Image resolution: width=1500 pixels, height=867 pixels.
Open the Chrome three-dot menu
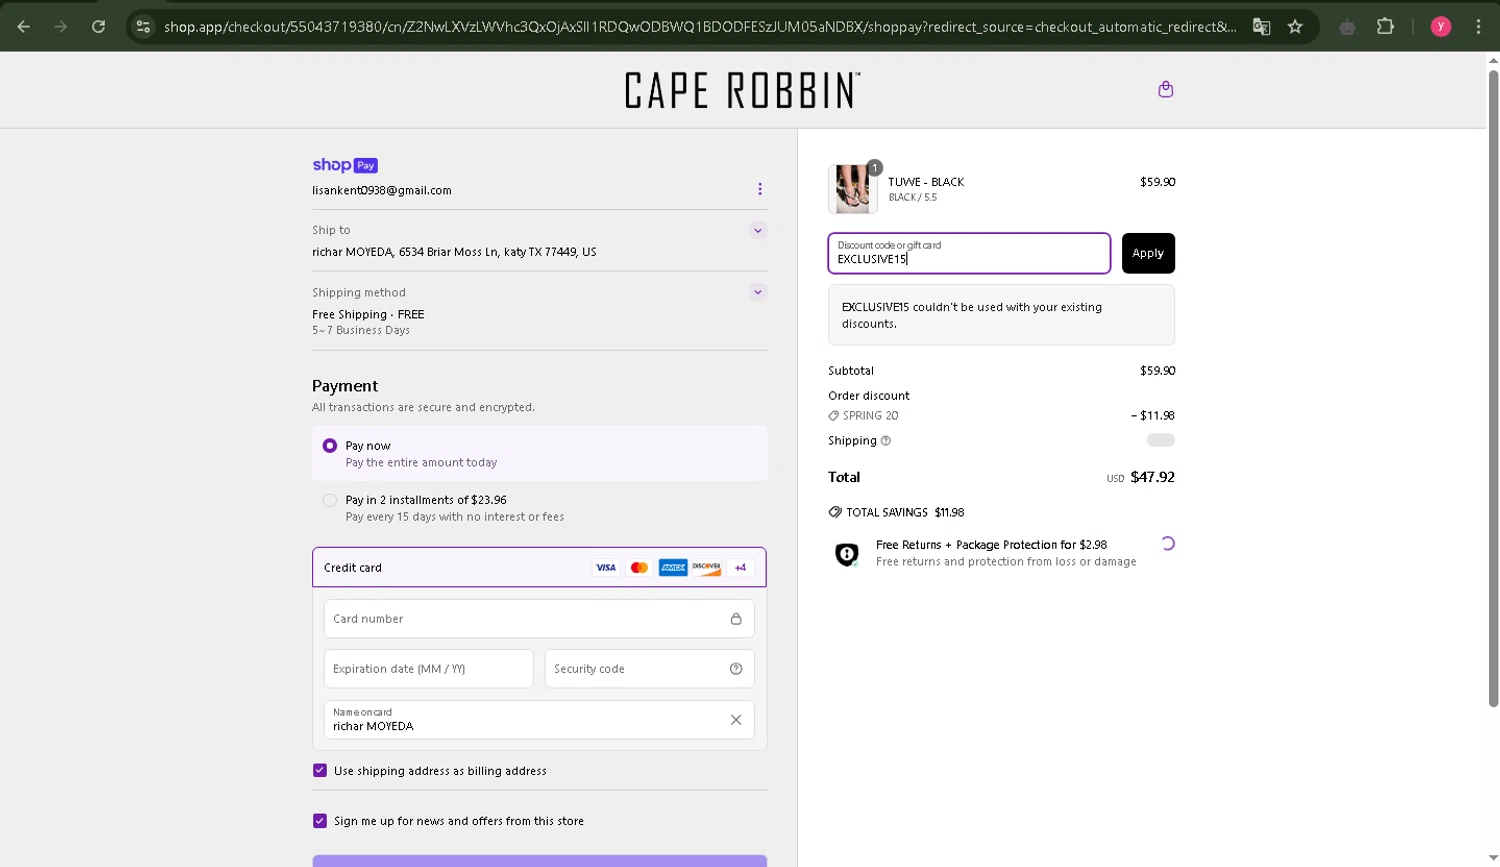tap(1478, 27)
